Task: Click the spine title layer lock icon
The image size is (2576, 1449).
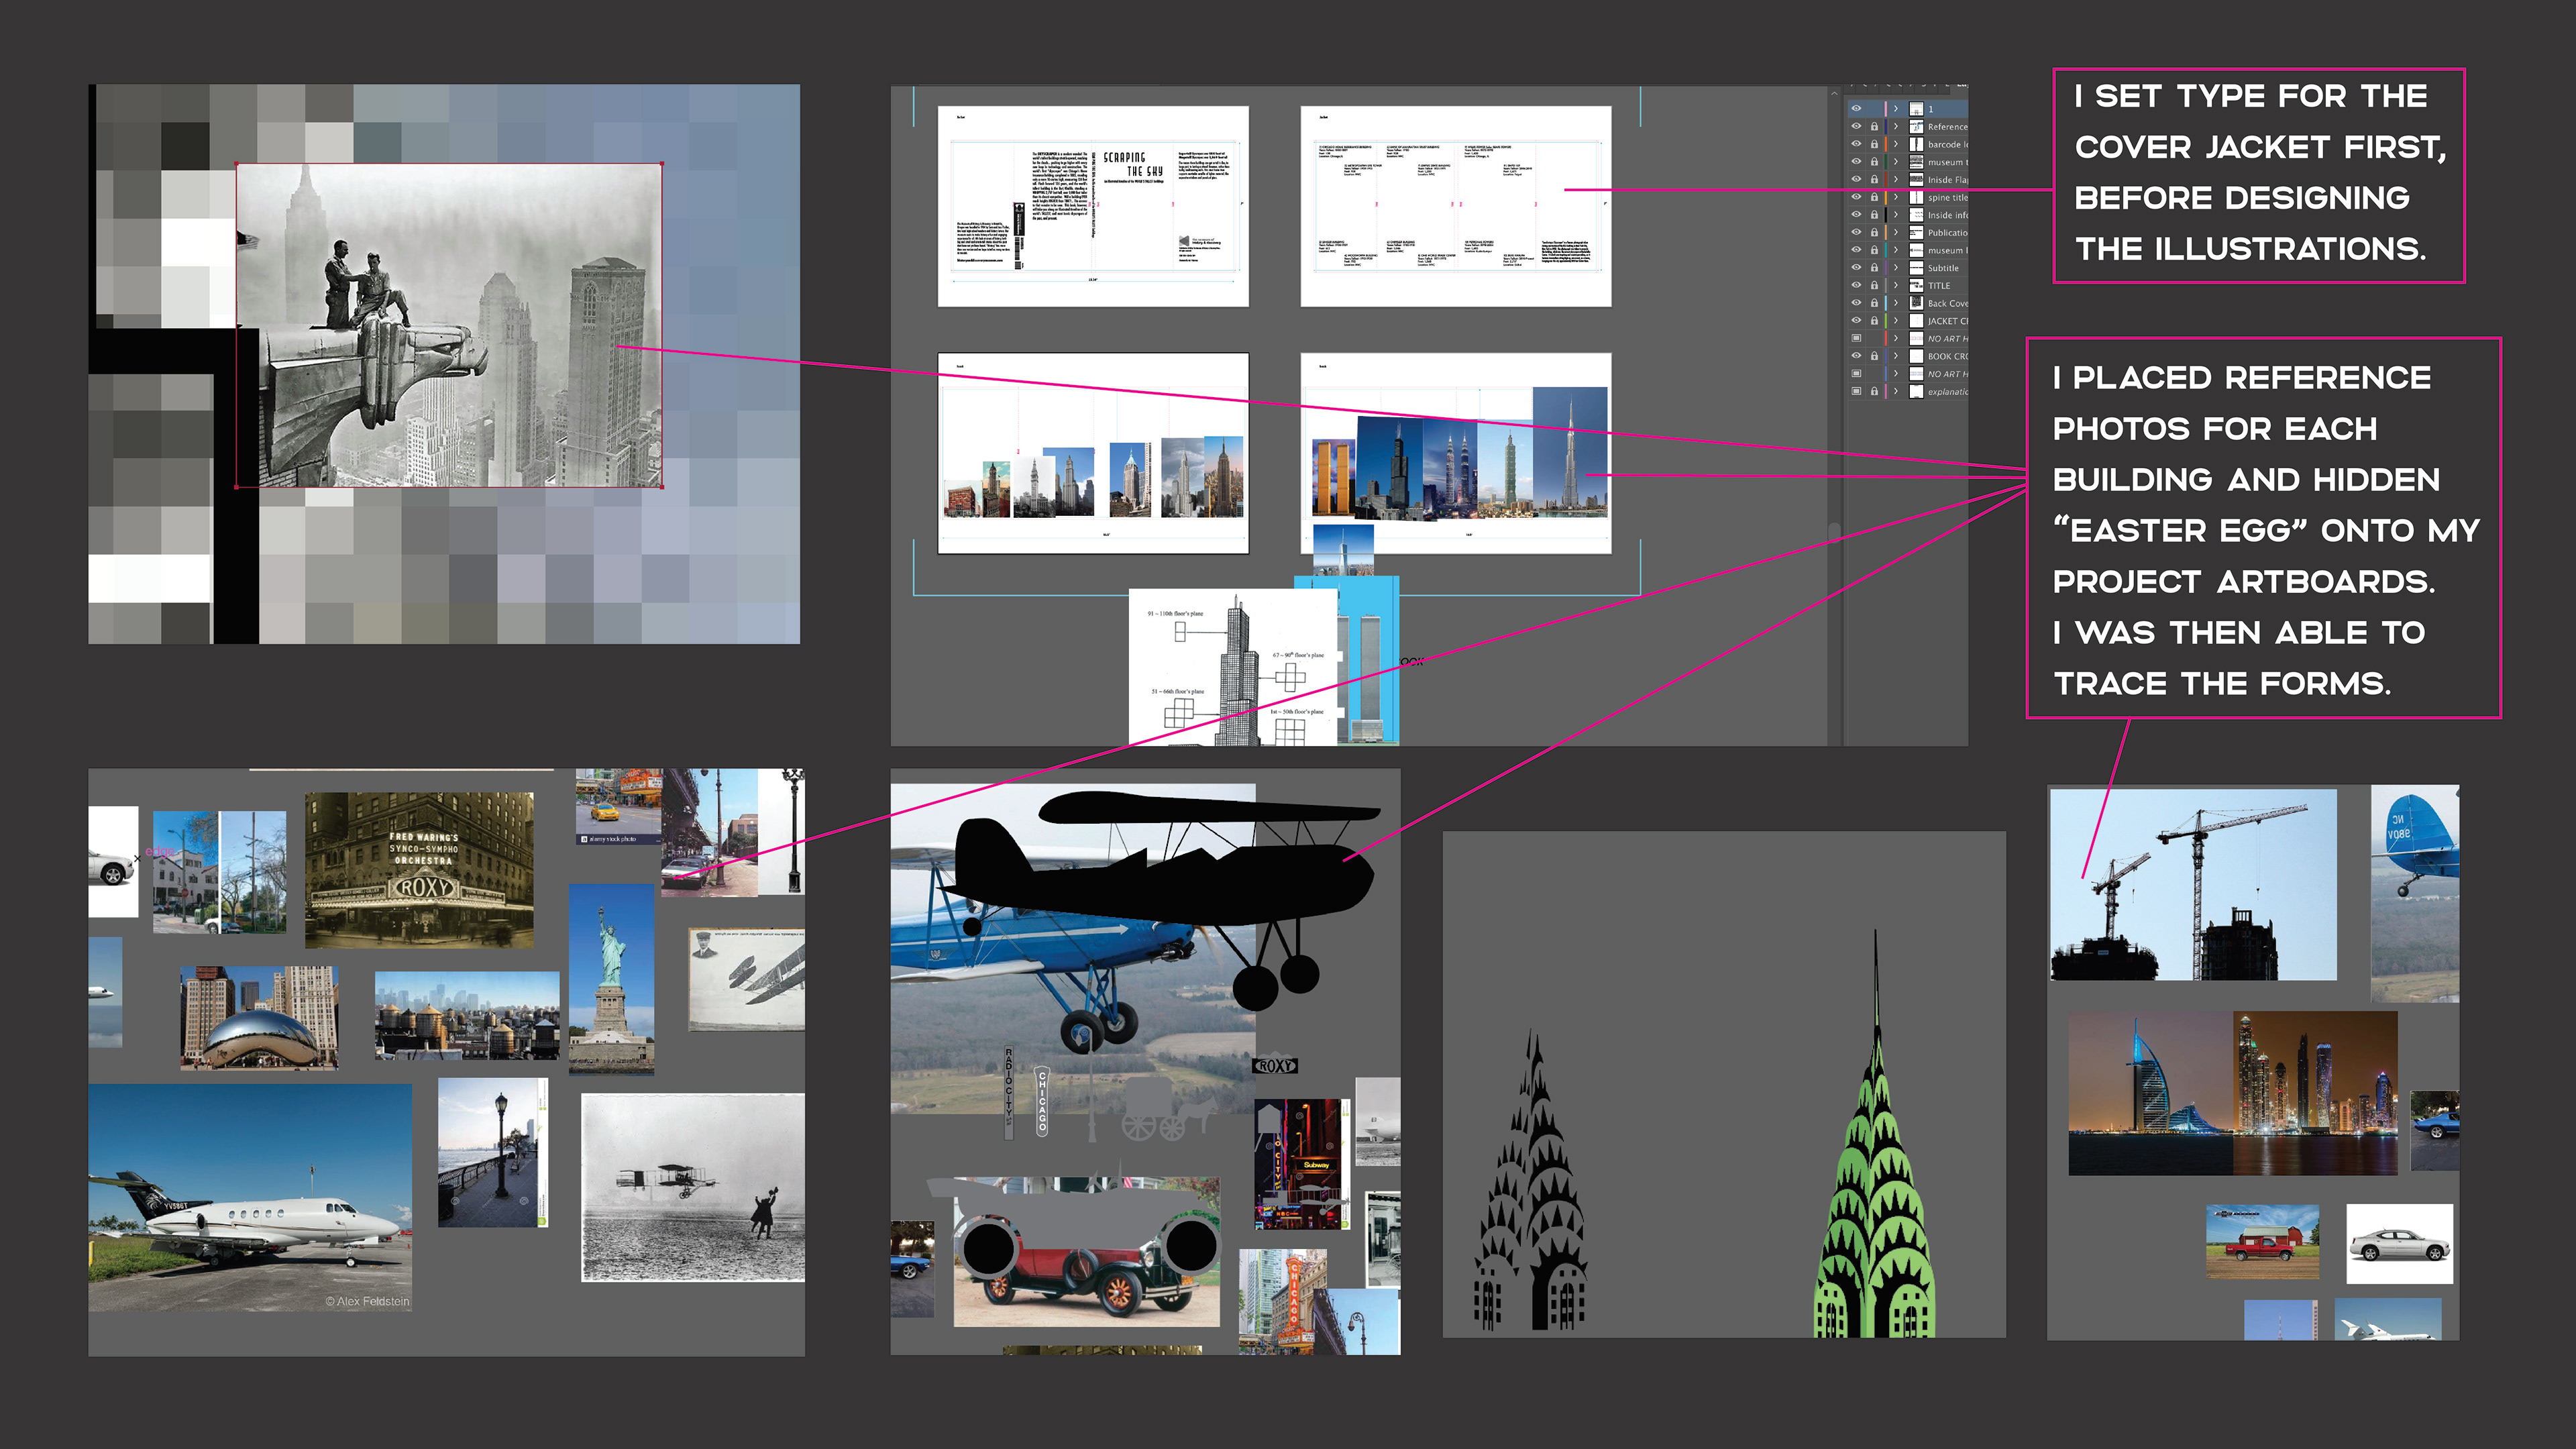Action: (1874, 198)
